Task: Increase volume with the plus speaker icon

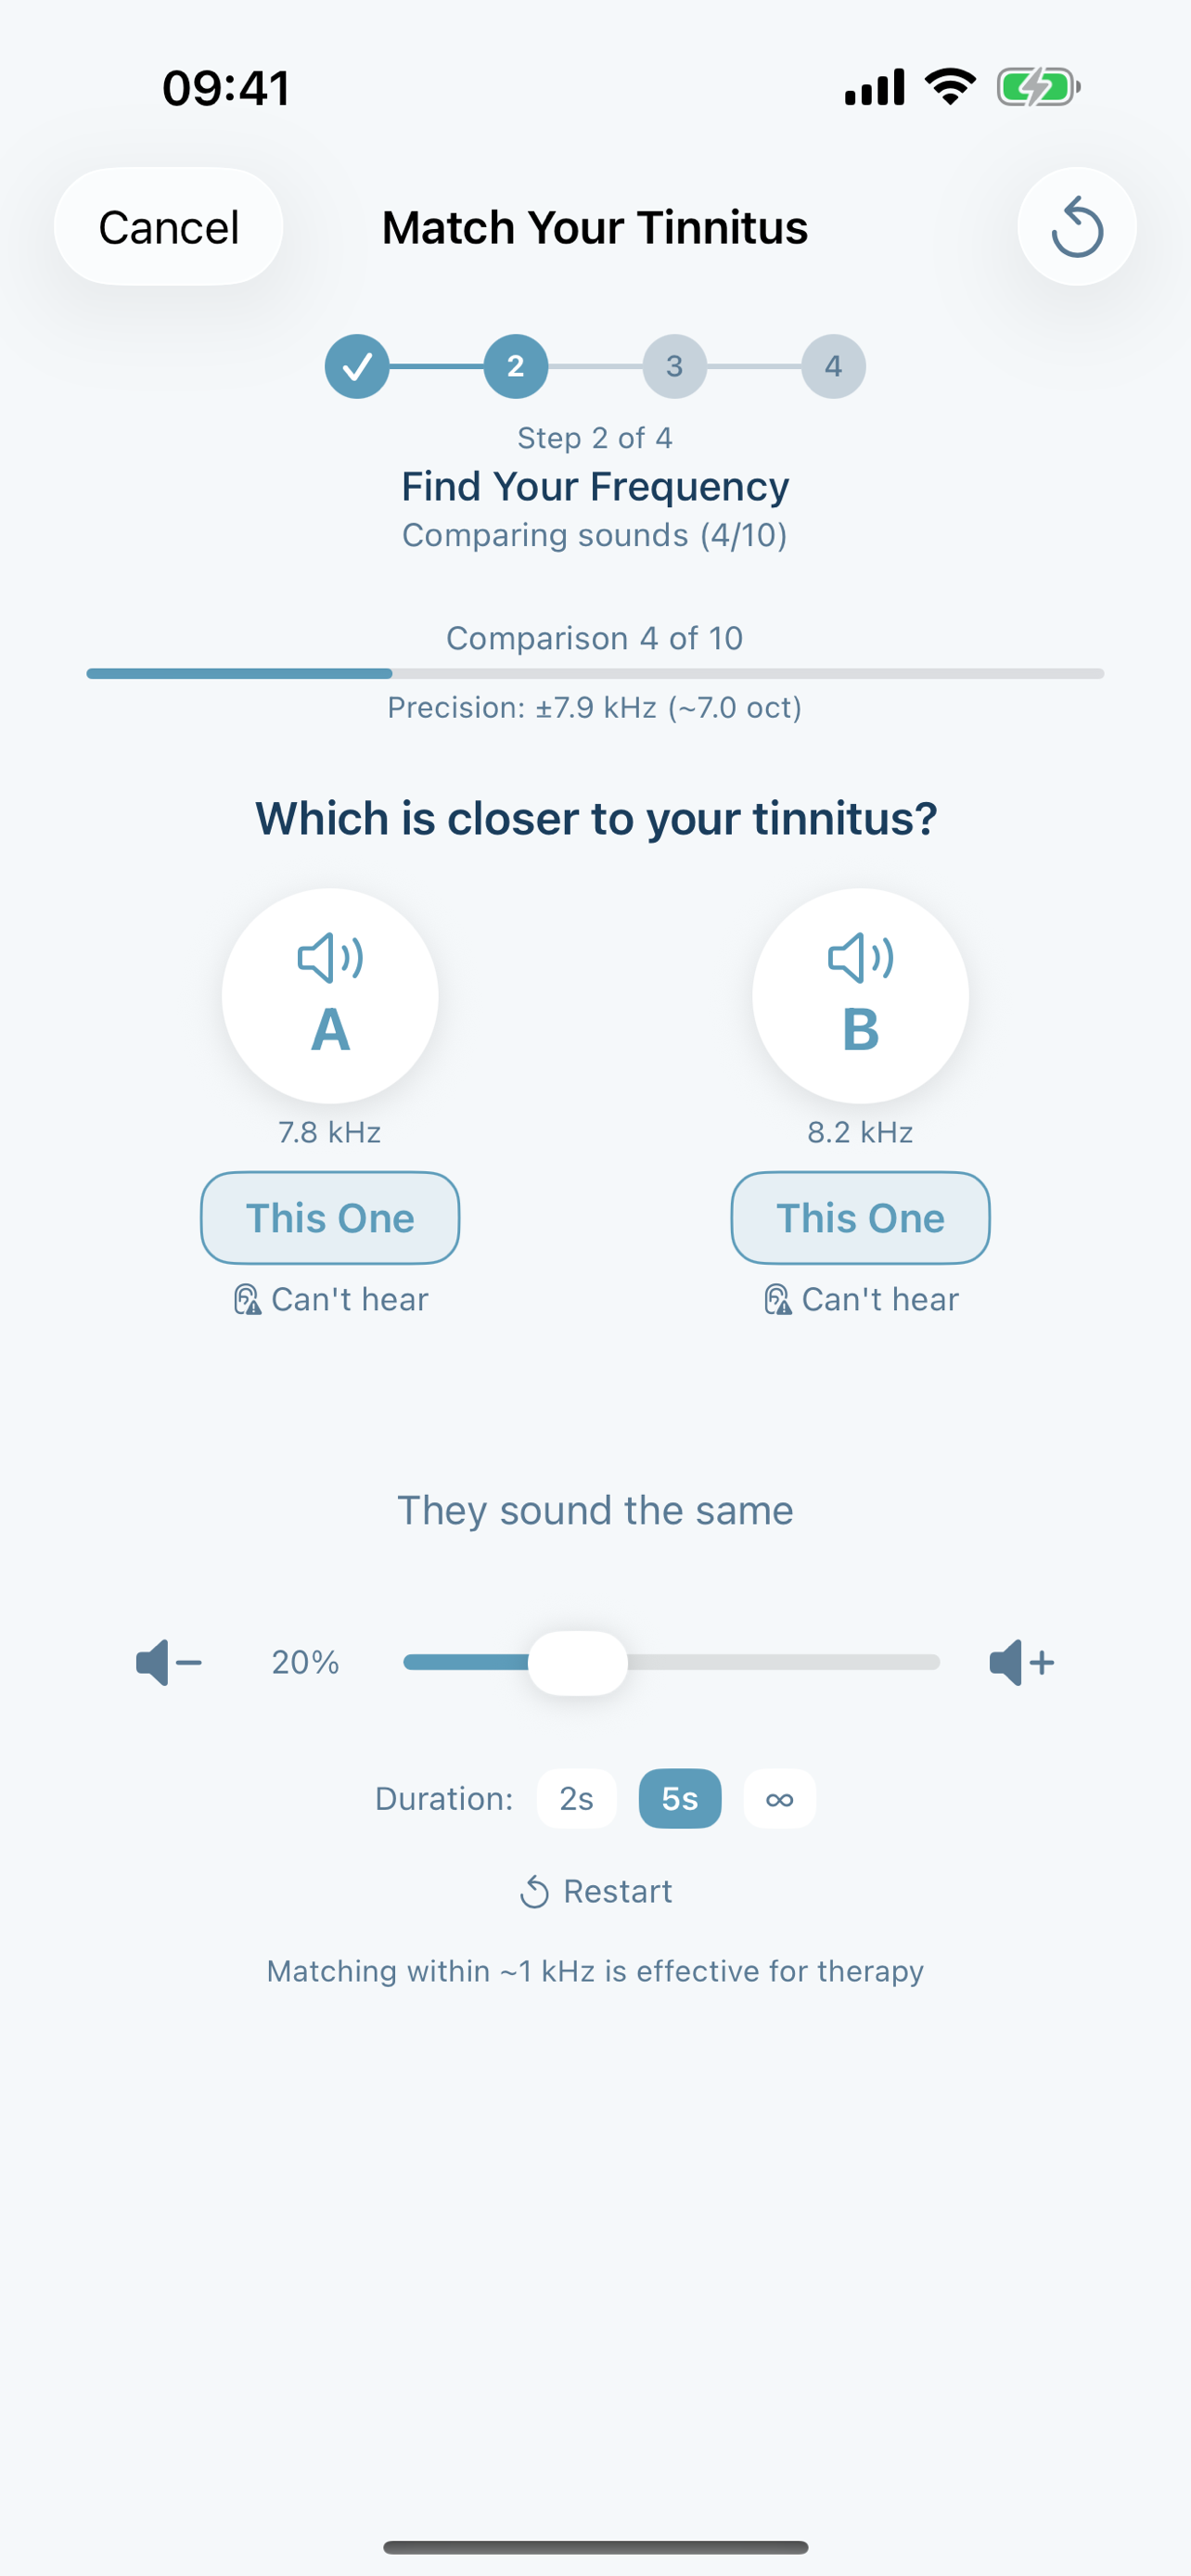Action: click(x=1019, y=1662)
